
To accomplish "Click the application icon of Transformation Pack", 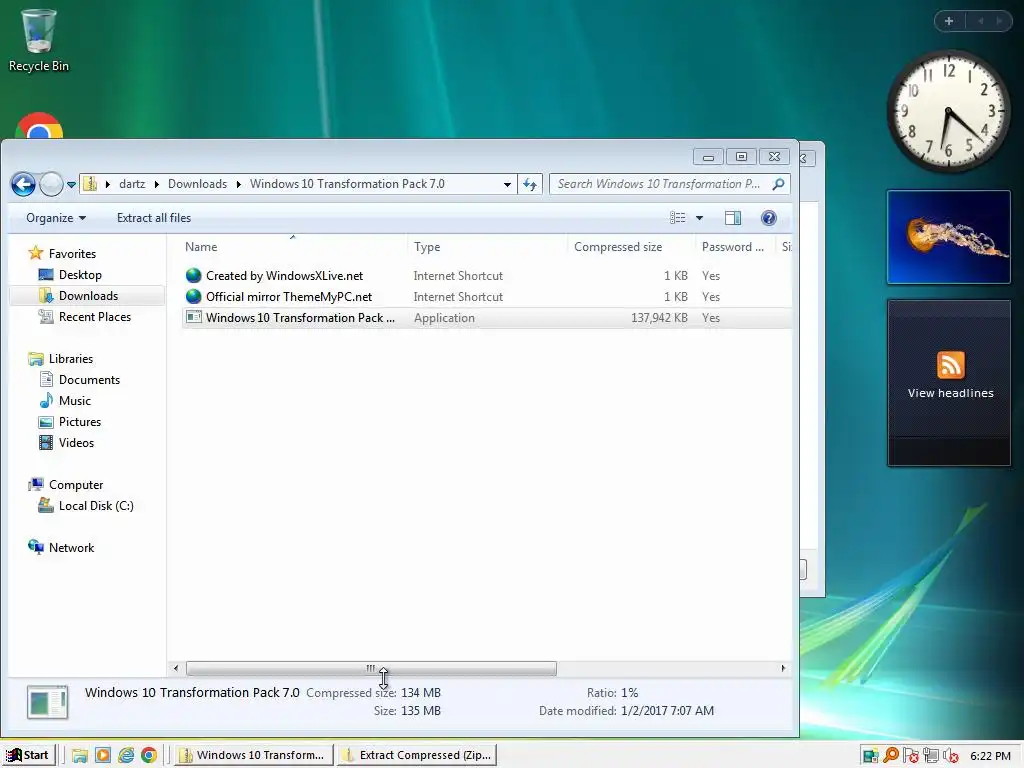I will tap(193, 317).
